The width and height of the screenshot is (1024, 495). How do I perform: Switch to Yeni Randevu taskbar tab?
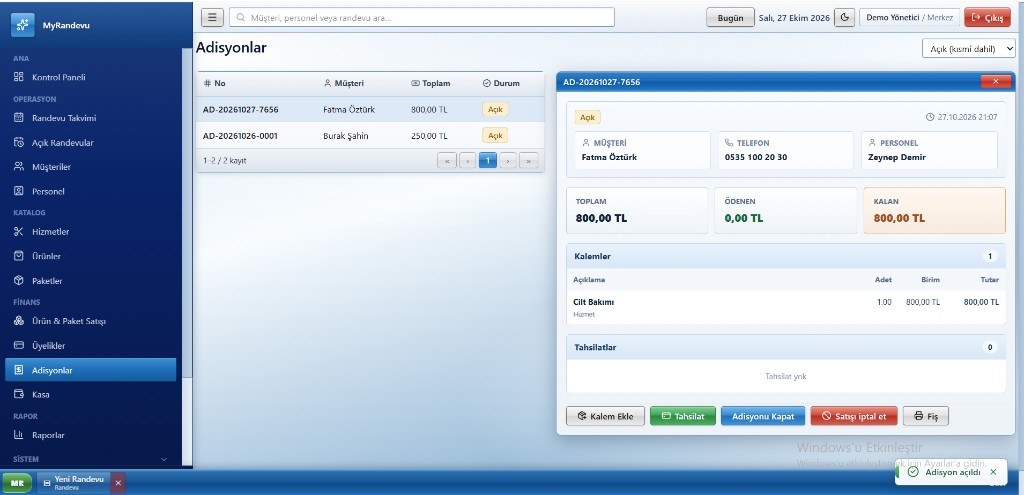point(74,483)
